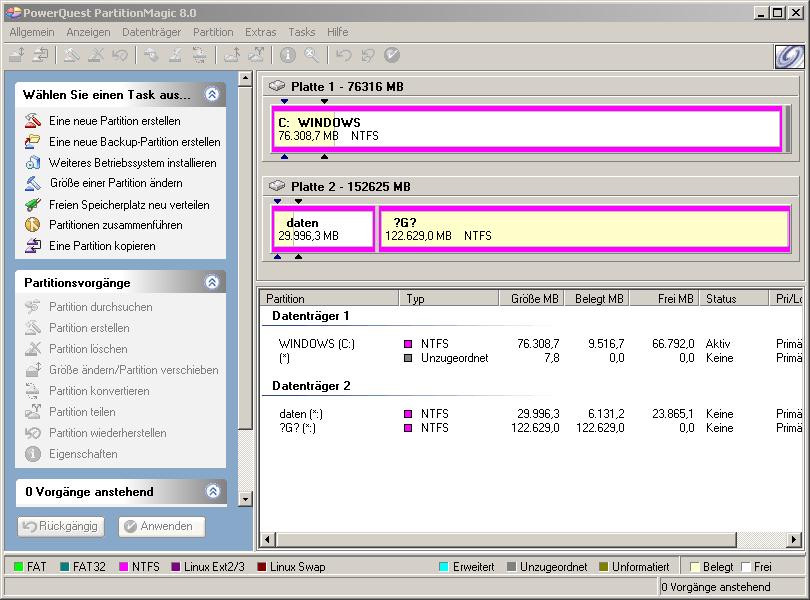Select the 'daten' partition block on Platte 2
Image resolution: width=810 pixels, height=600 pixels.
(x=323, y=228)
